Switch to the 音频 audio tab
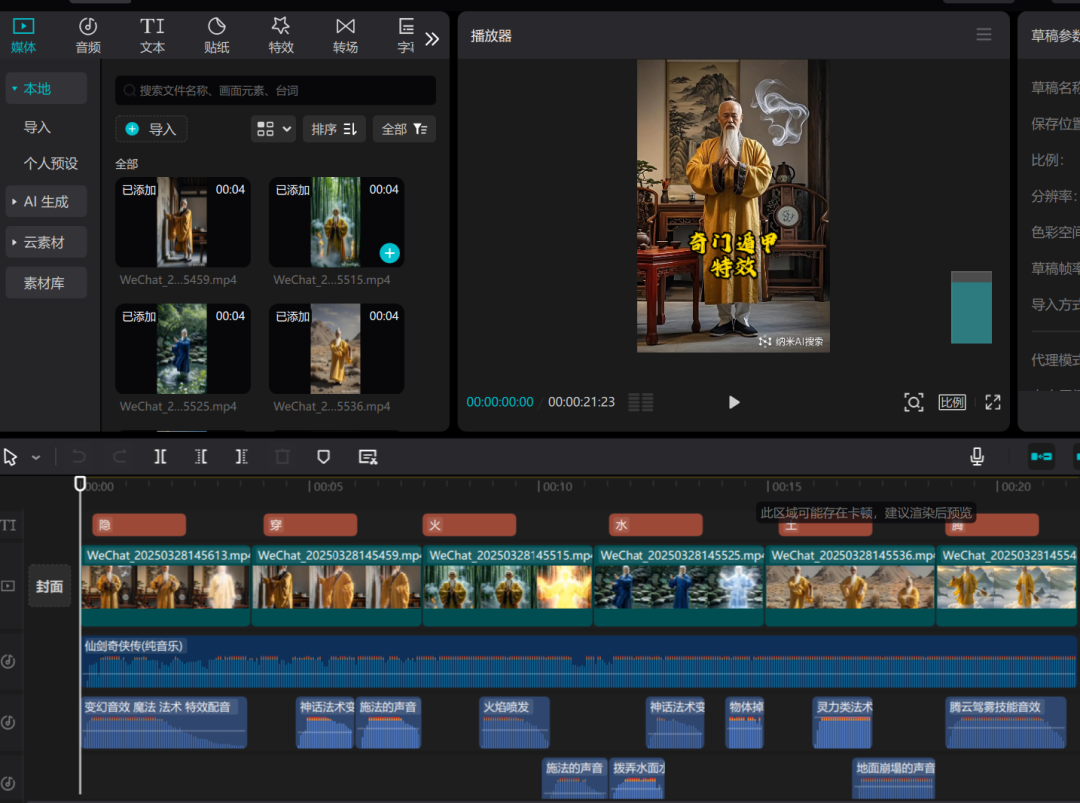 point(88,35)
